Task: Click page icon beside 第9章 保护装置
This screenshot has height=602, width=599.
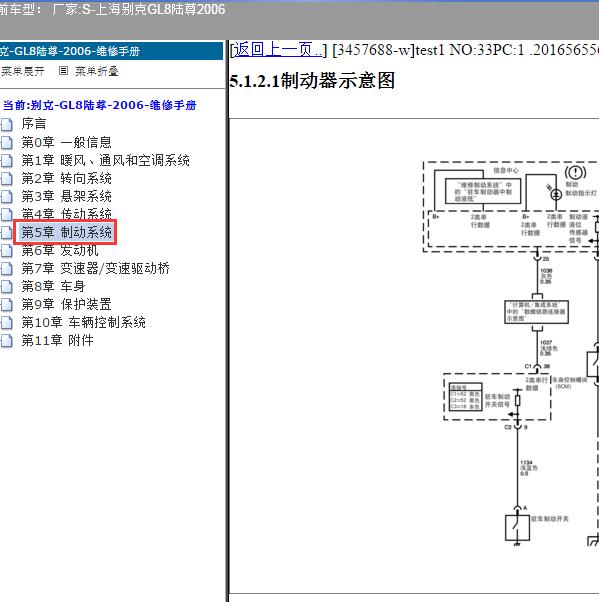Action: click(x=7, y=305)
